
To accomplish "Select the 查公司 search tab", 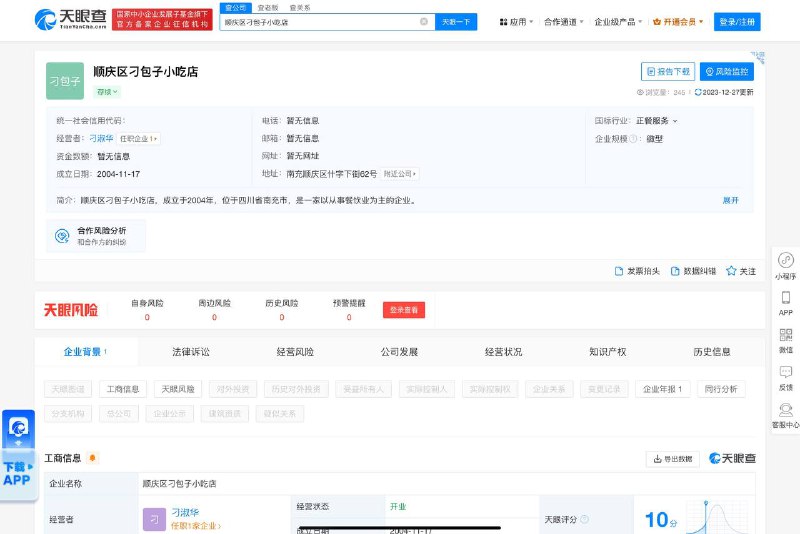I will coord(236,8).
